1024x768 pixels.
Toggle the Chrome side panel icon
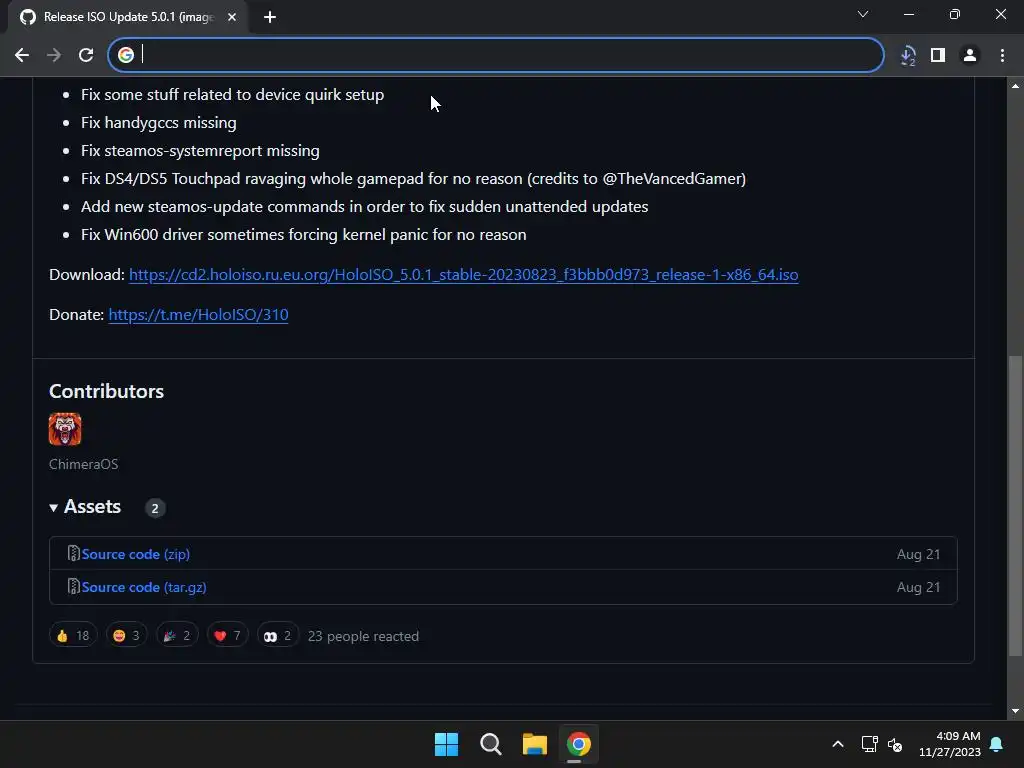[938, 55]
